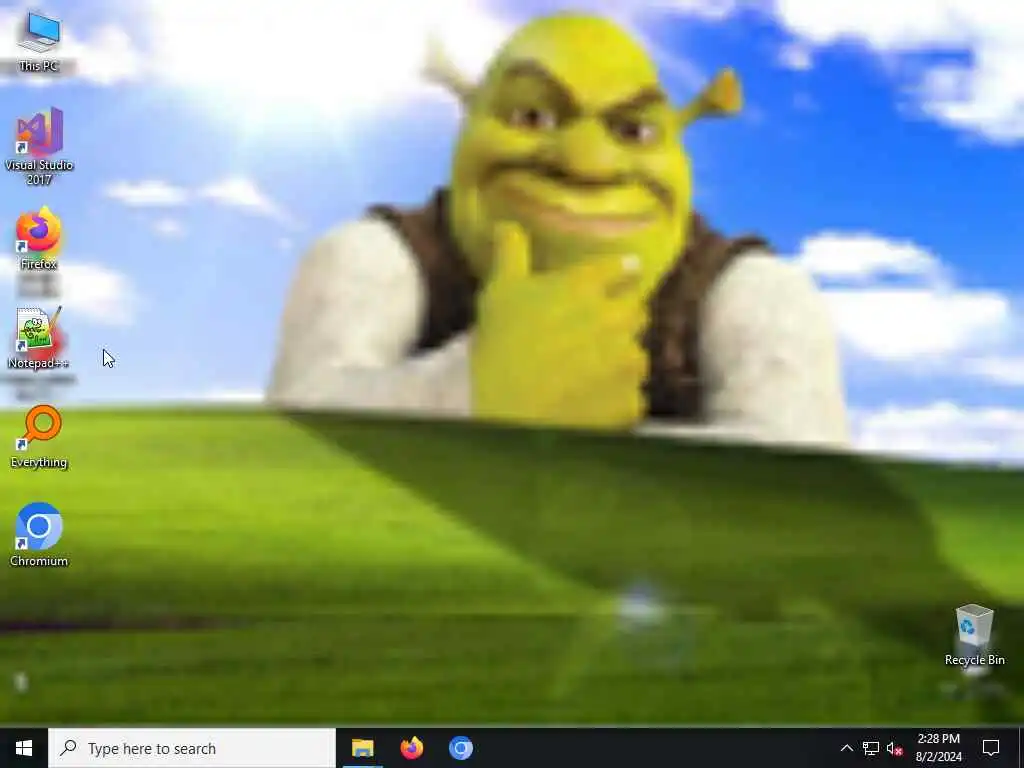1024x768 pixels.
Task: Select the Everything search shortcut
Action: point(39,437)
